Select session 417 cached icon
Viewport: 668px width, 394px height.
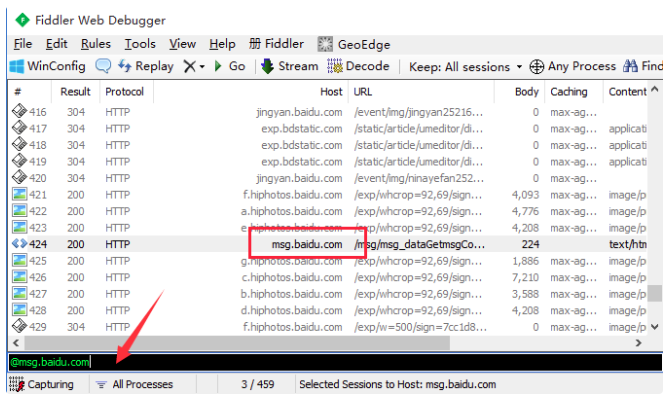click(x=19, y=128)
